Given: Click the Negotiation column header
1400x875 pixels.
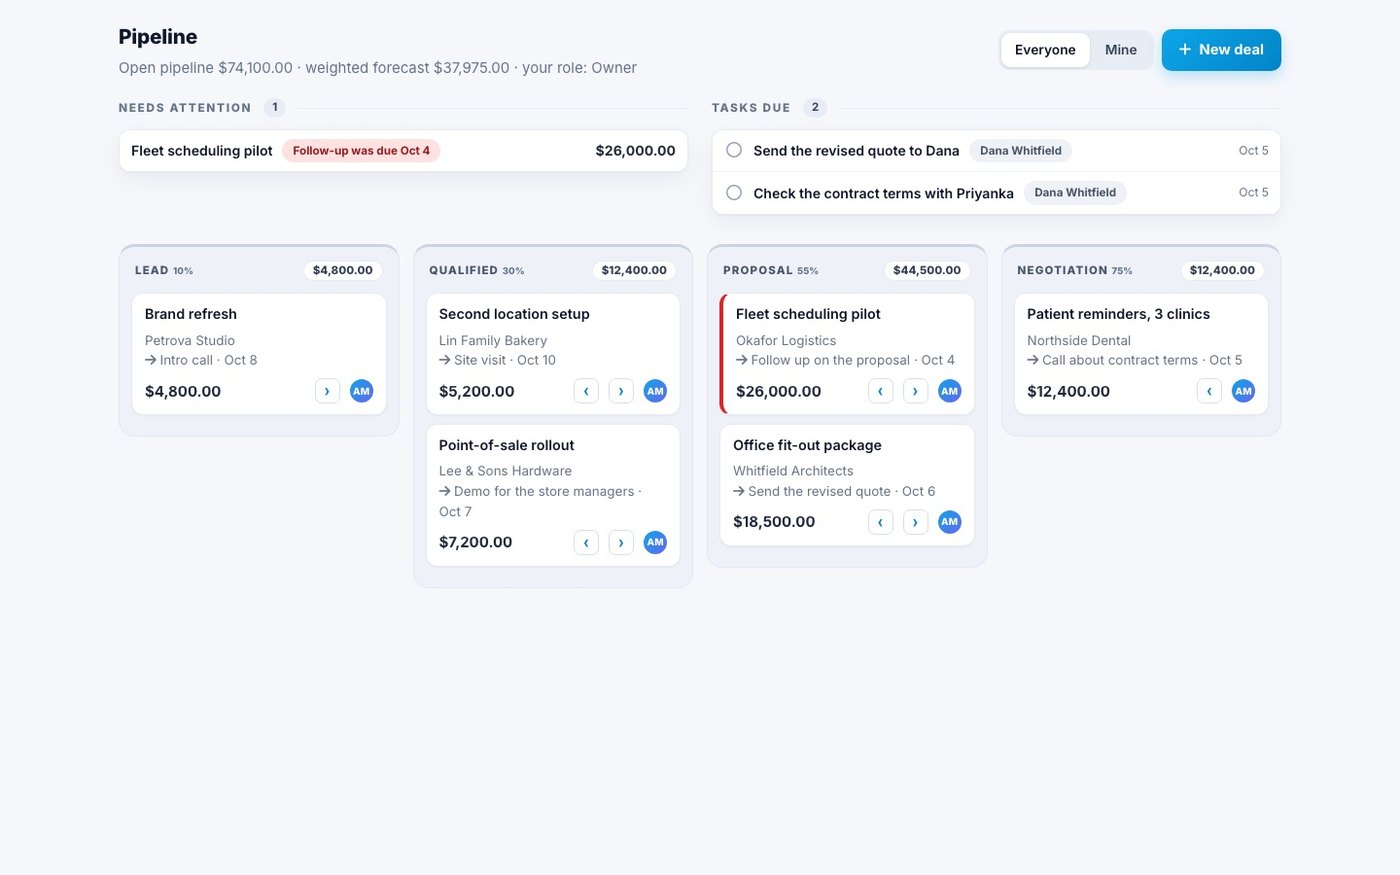Looking at the screenshot, I should pyautogui.click(x=1141, y=270).
